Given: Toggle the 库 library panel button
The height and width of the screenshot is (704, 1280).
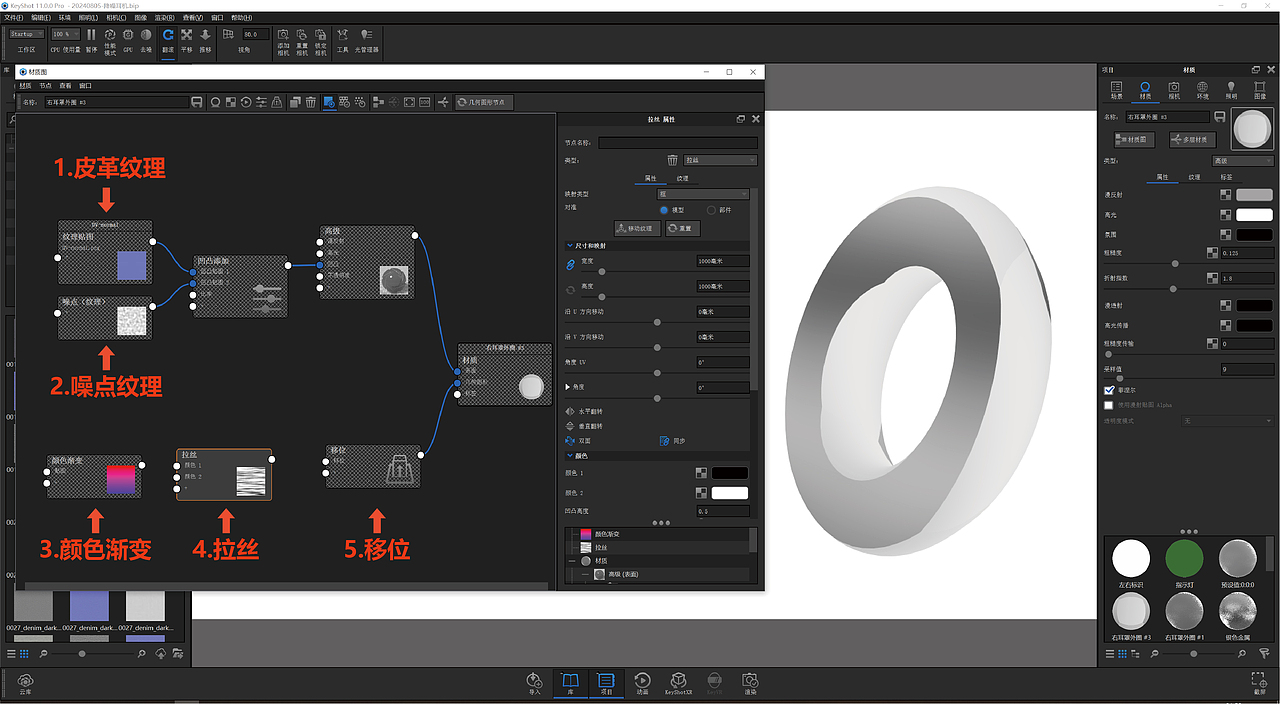Looking at the screenshot, I should tap(570, 682).
